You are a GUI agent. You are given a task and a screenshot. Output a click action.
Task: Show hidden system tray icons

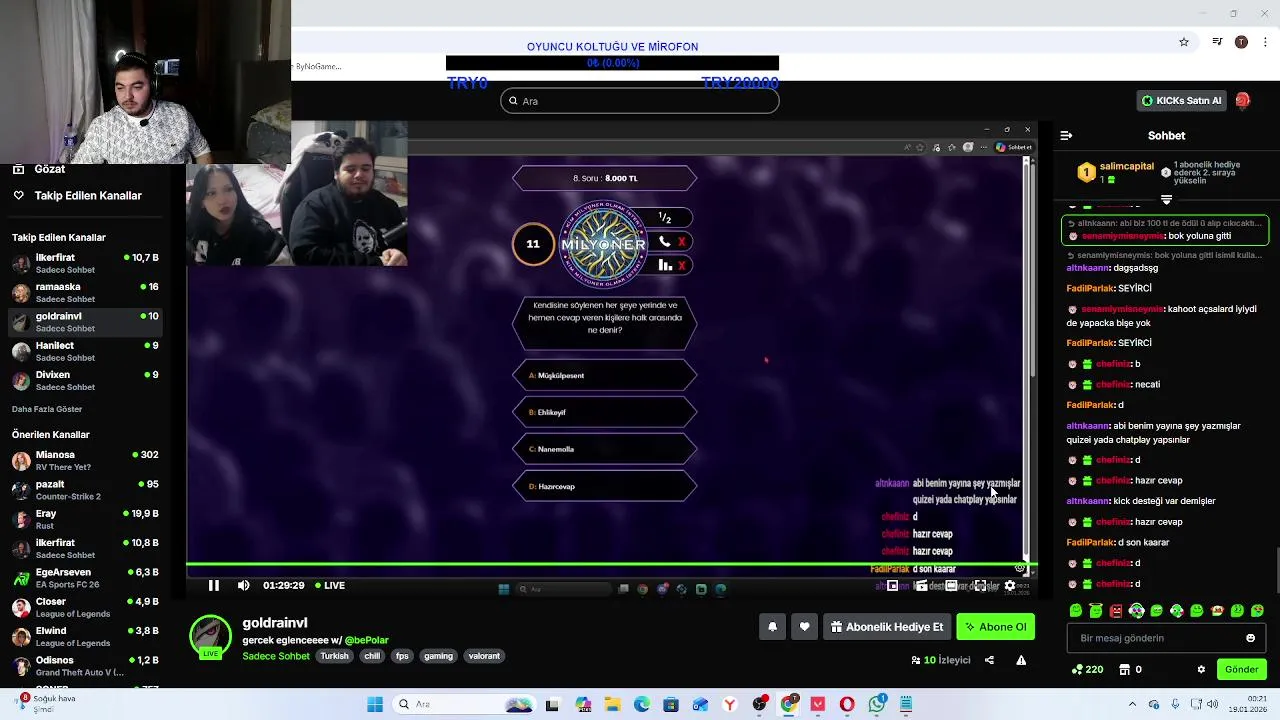(1132, 704)
